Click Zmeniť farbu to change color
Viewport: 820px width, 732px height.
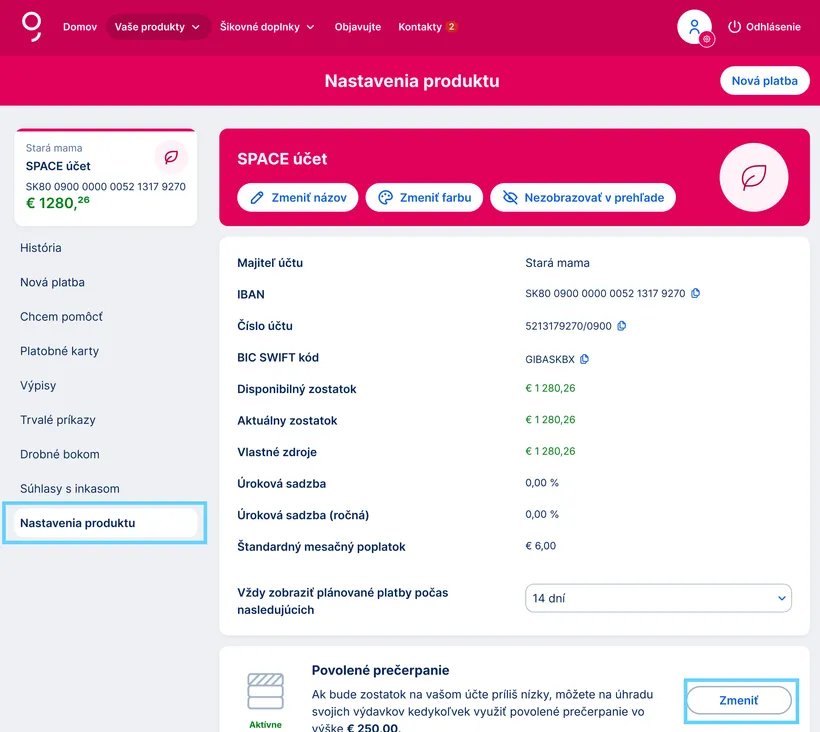click(x=425, y=198)
